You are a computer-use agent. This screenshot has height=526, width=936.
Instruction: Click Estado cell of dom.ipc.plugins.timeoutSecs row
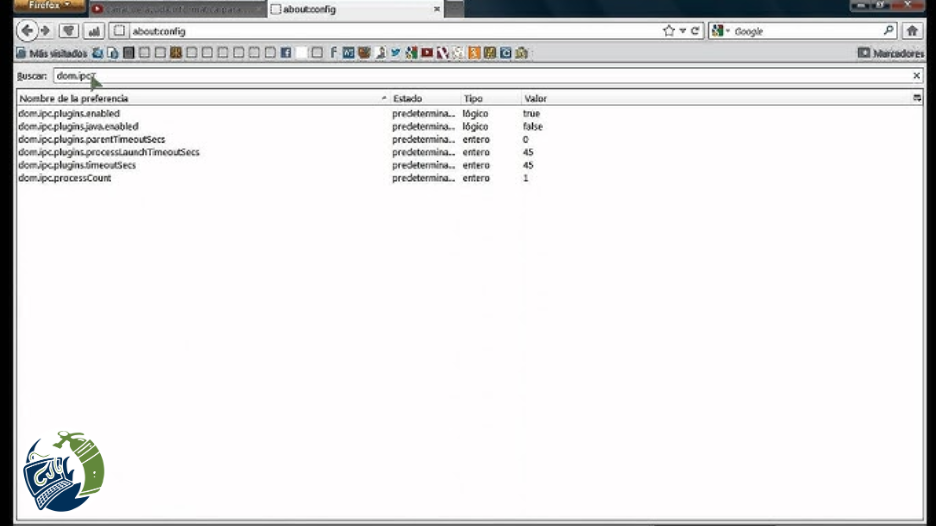[423, 165]
